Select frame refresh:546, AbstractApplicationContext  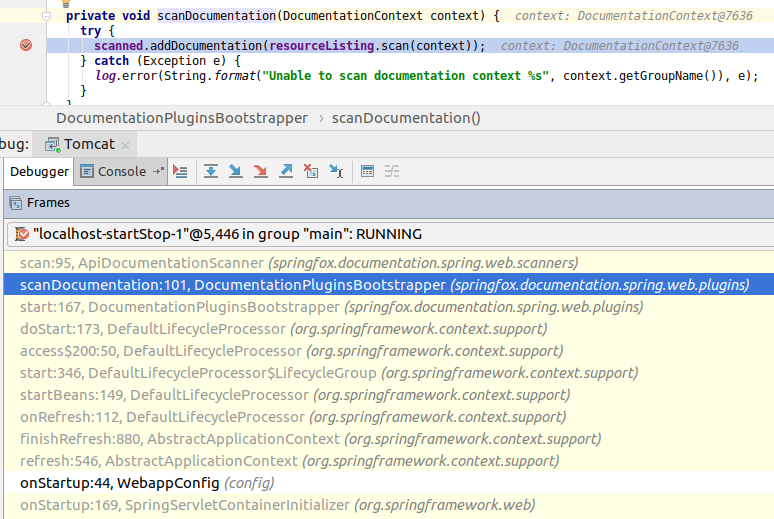389,461
